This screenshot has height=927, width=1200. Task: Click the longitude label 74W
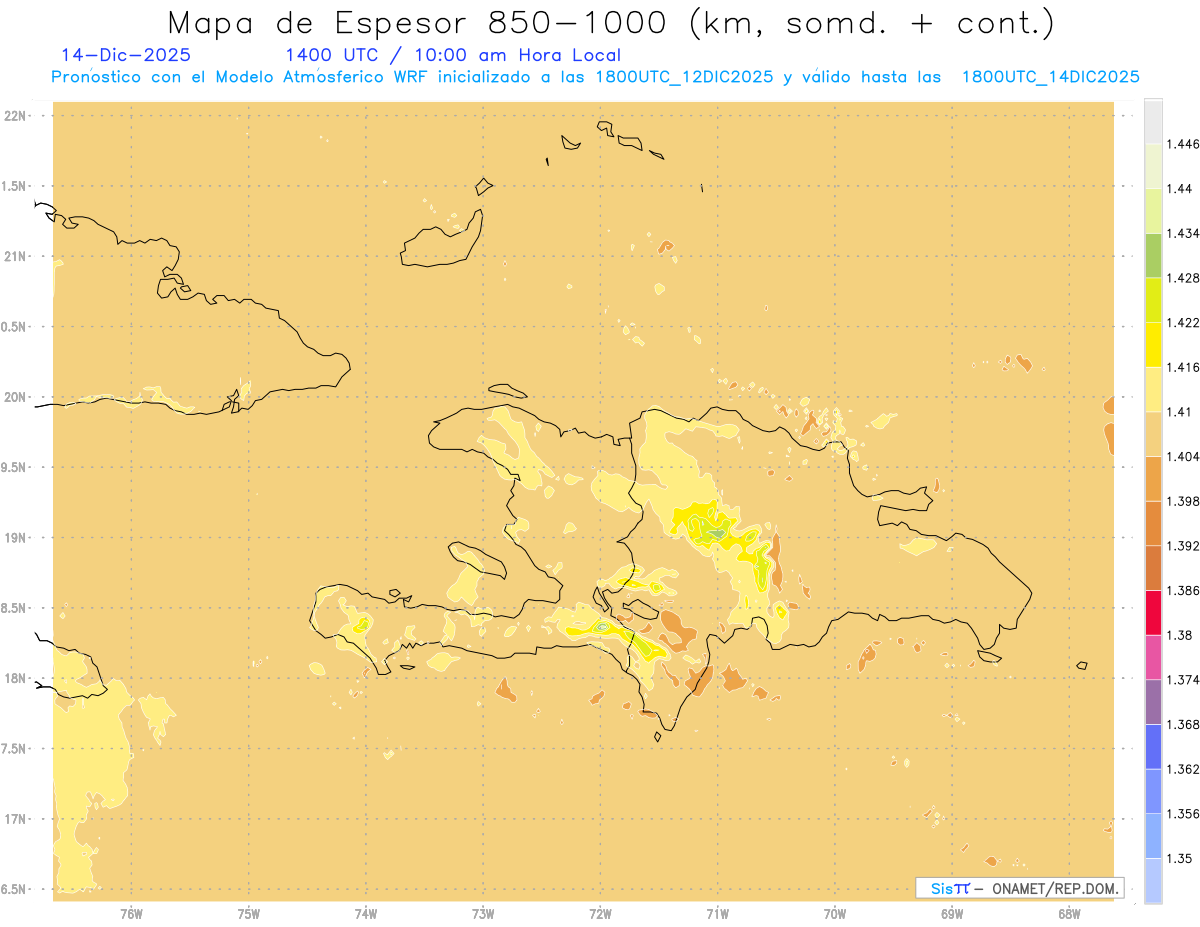(x=366, y=914)
